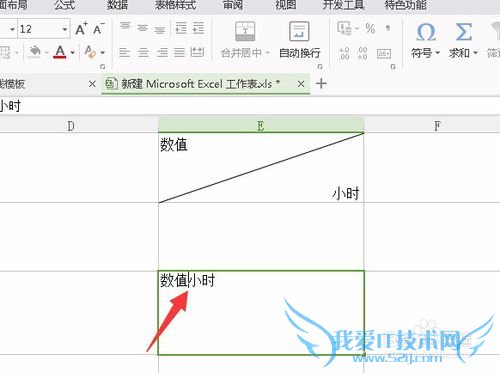Align cell text to the bottom

click(160, 30)
